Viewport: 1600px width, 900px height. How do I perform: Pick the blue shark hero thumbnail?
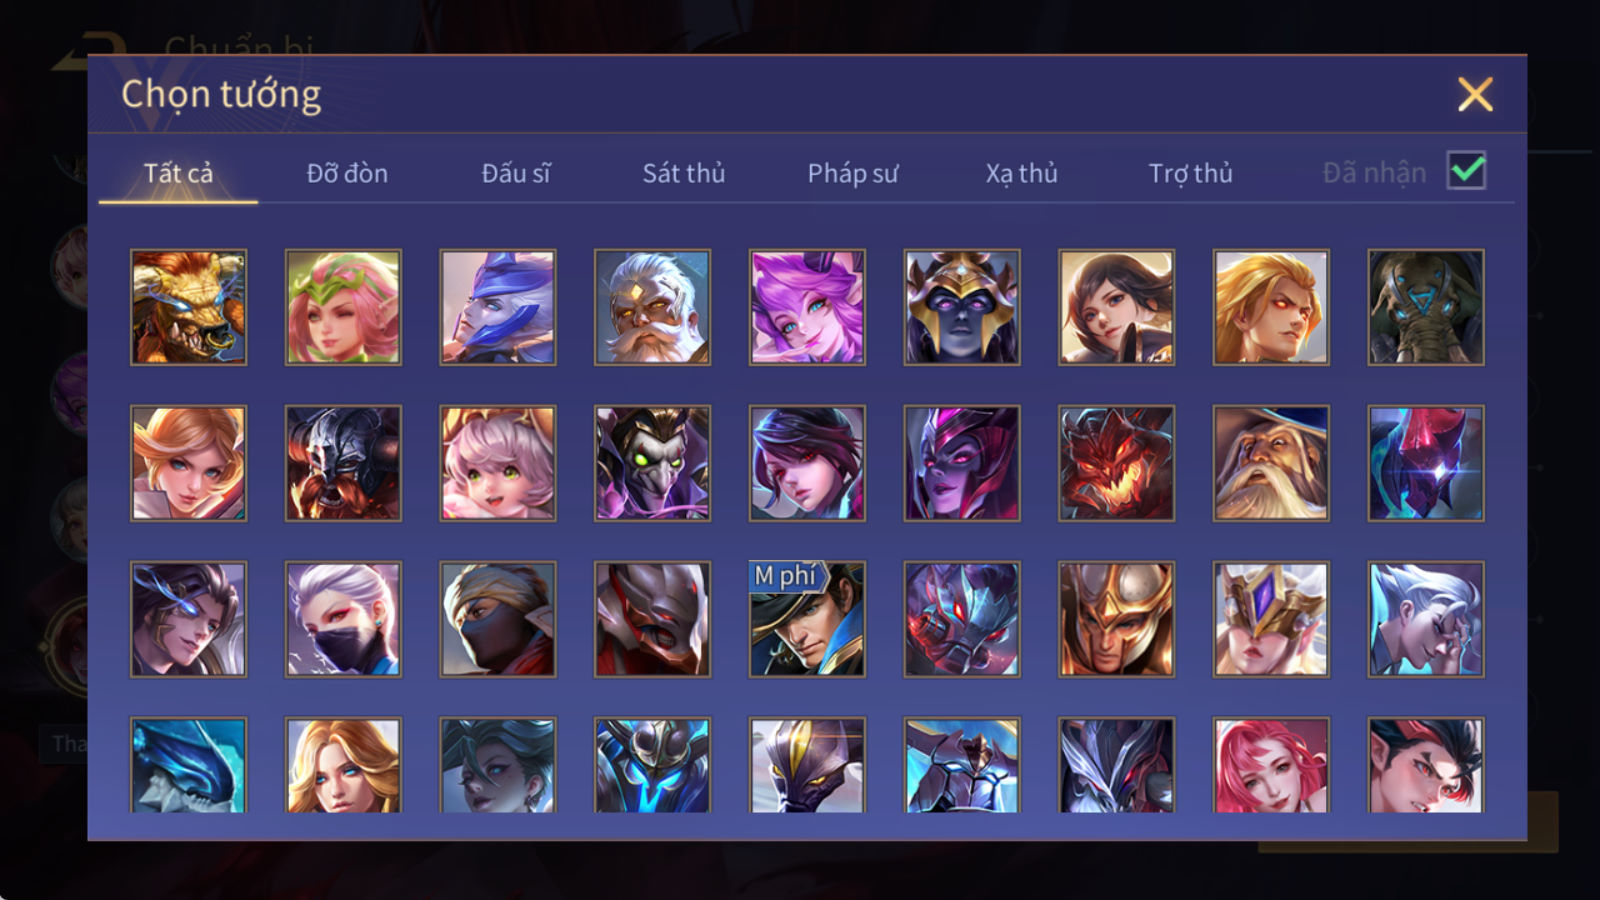coord(189,764)
